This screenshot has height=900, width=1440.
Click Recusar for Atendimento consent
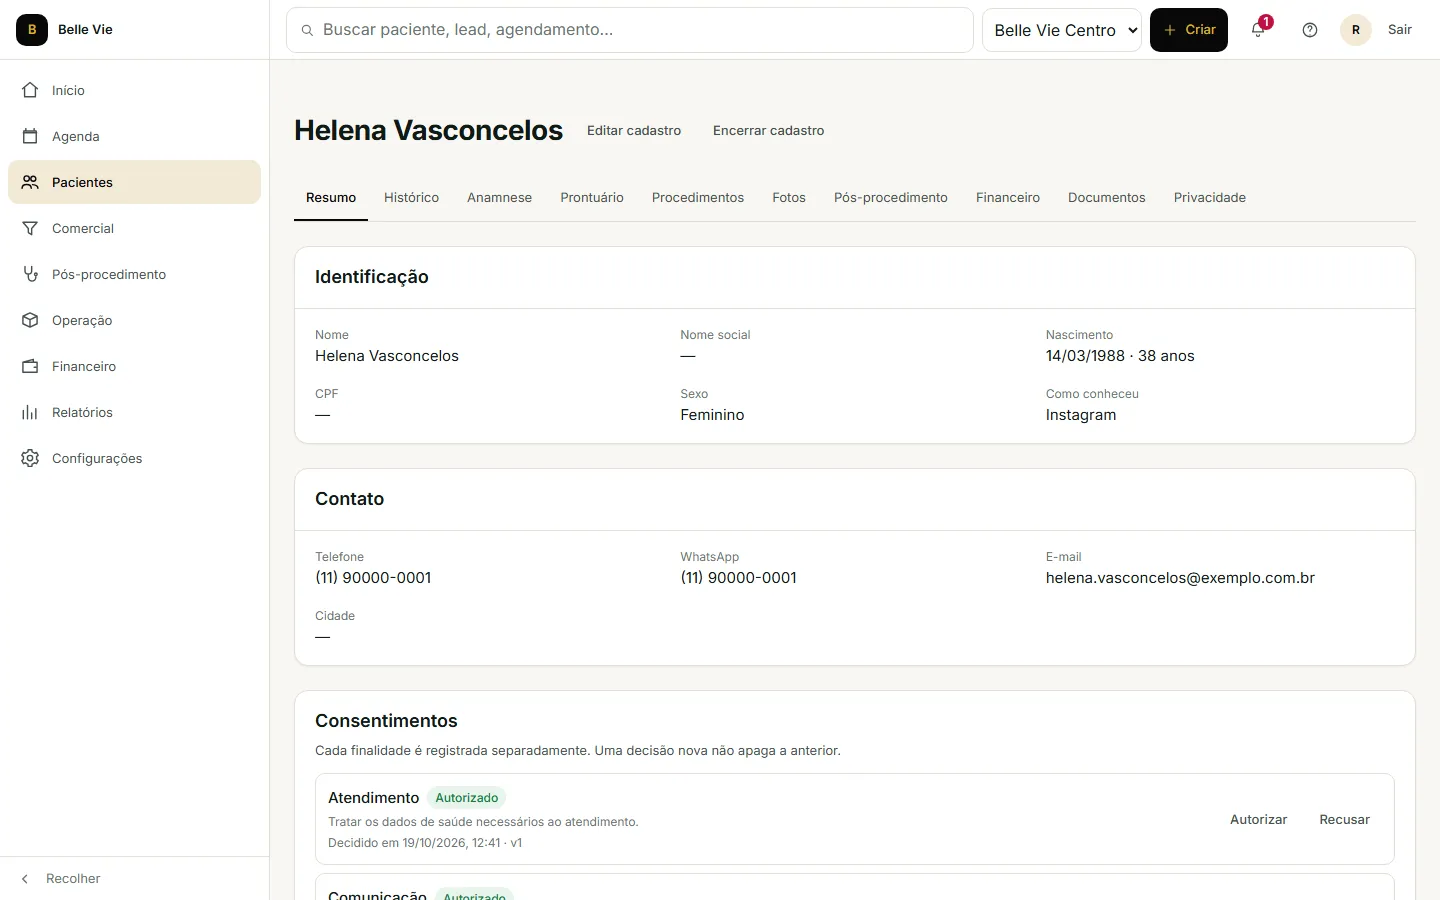[1344, 819]
